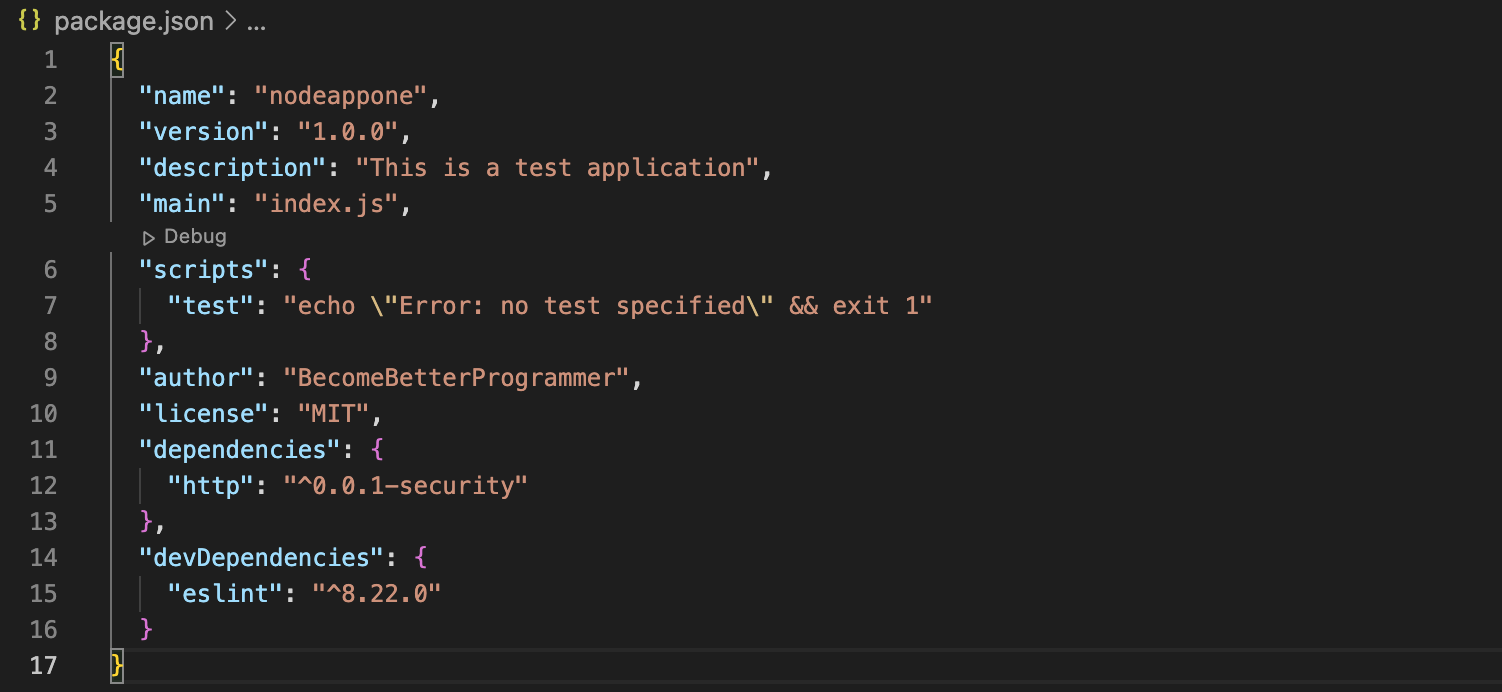Click the JSON braces file icon in breadcrumb
The width and height of the screenshot is (1502, 692).
tap(30, 21)
